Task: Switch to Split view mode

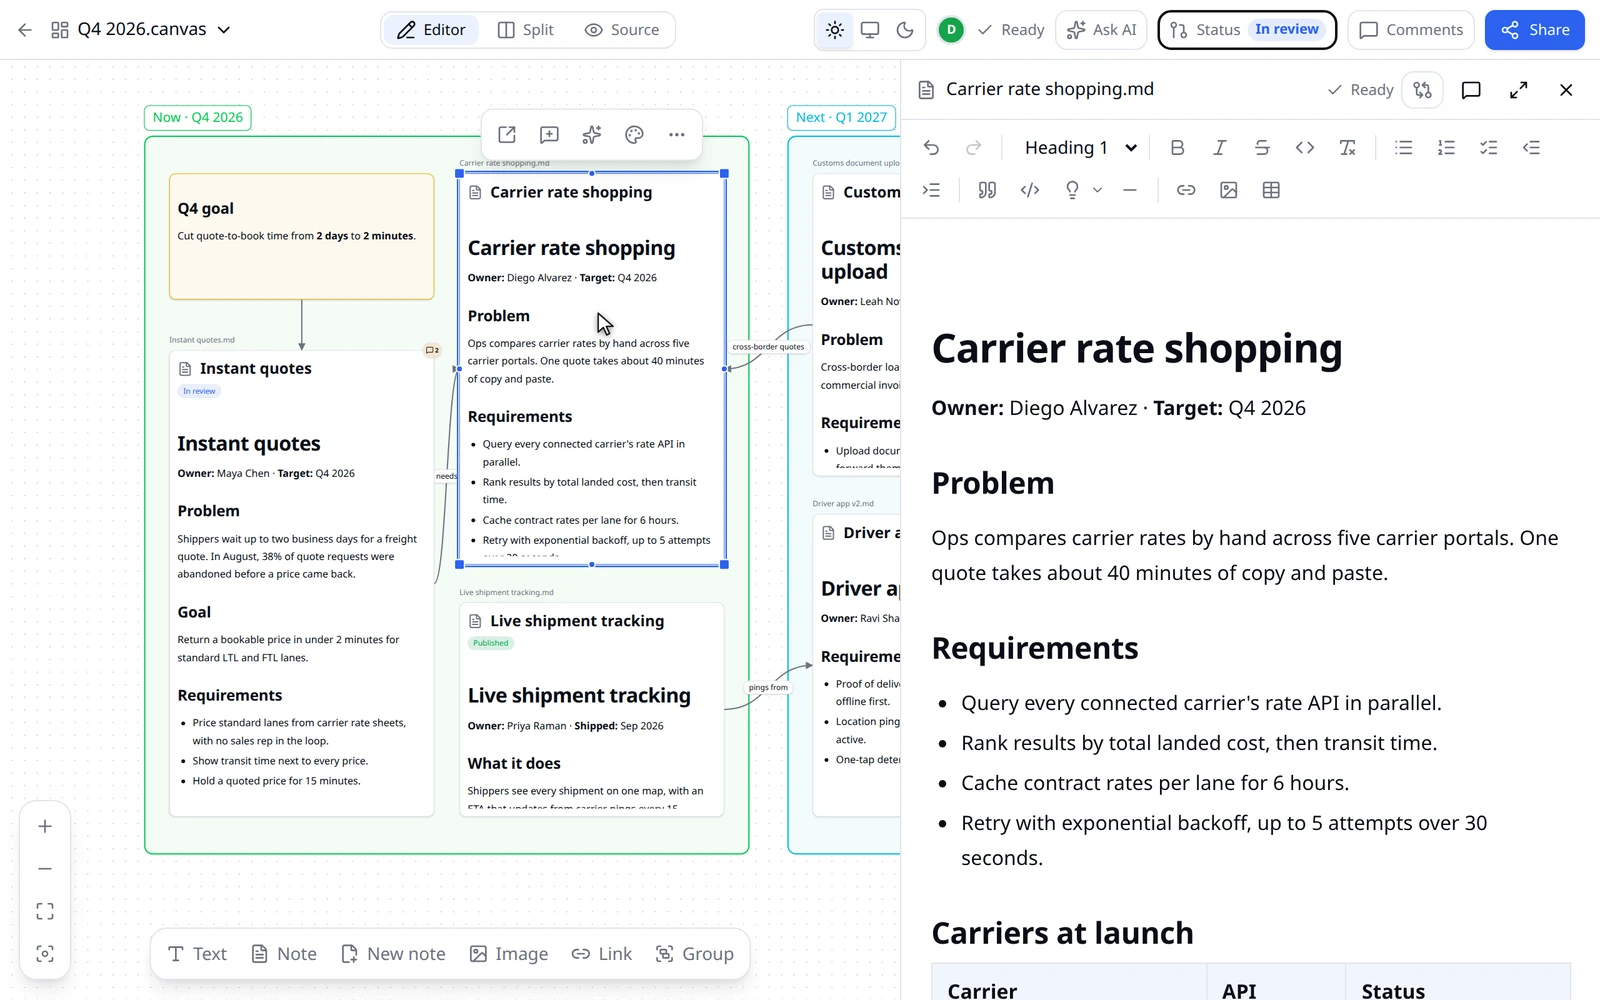Action: point(526,30)
